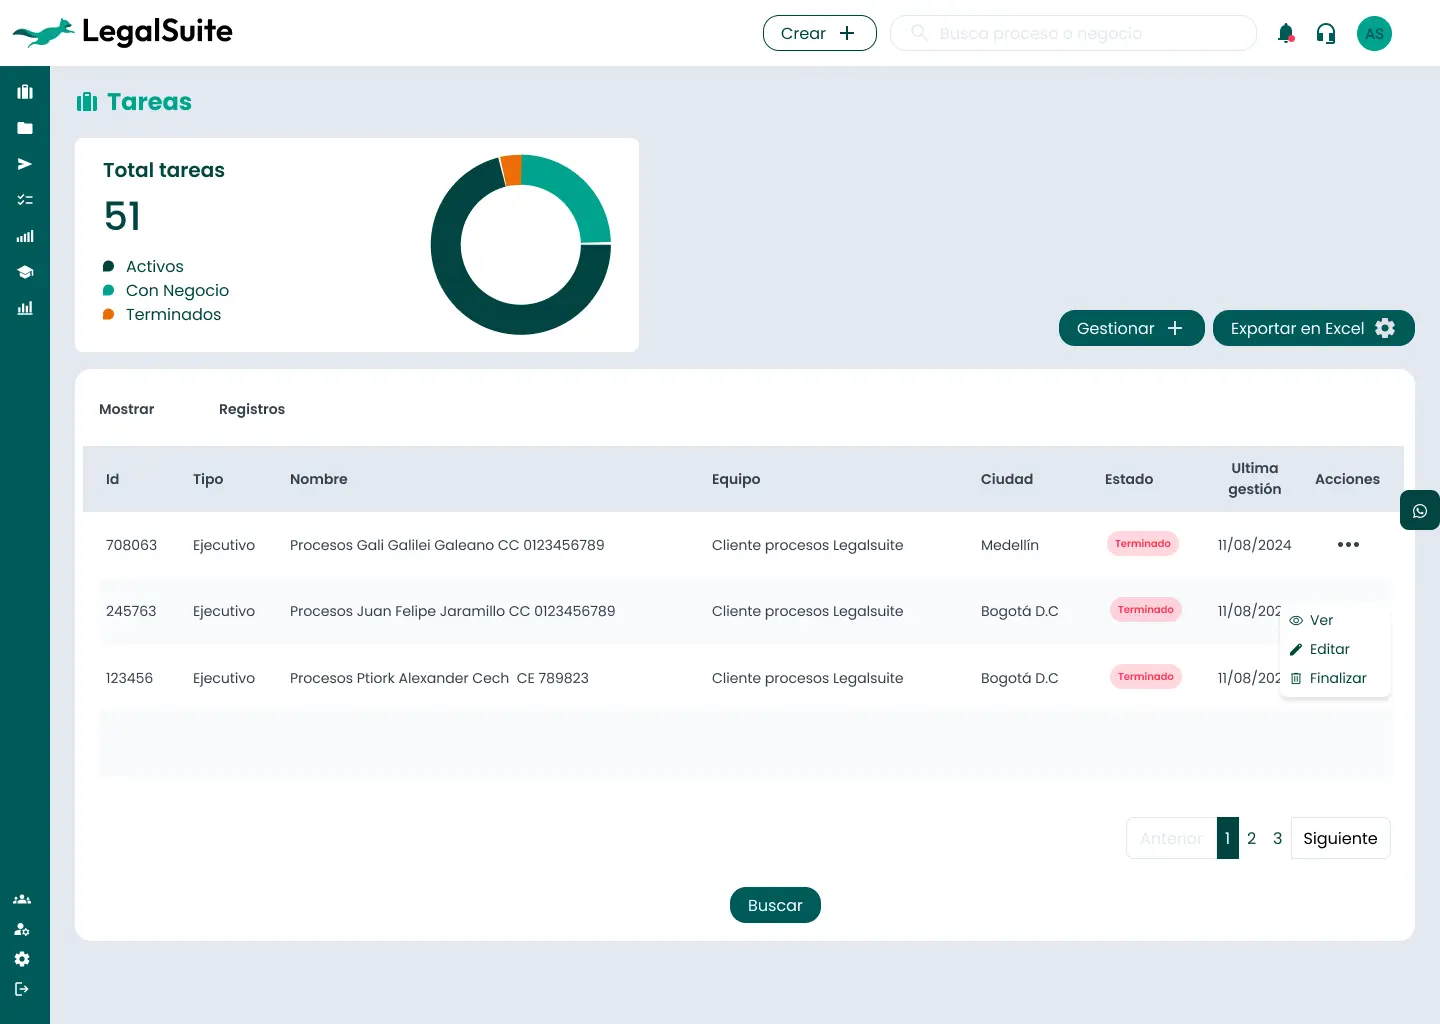Screen dimensions: 1440x1024
Task: Click the users group icon in sidebar
Action: (x=22, y=899)
